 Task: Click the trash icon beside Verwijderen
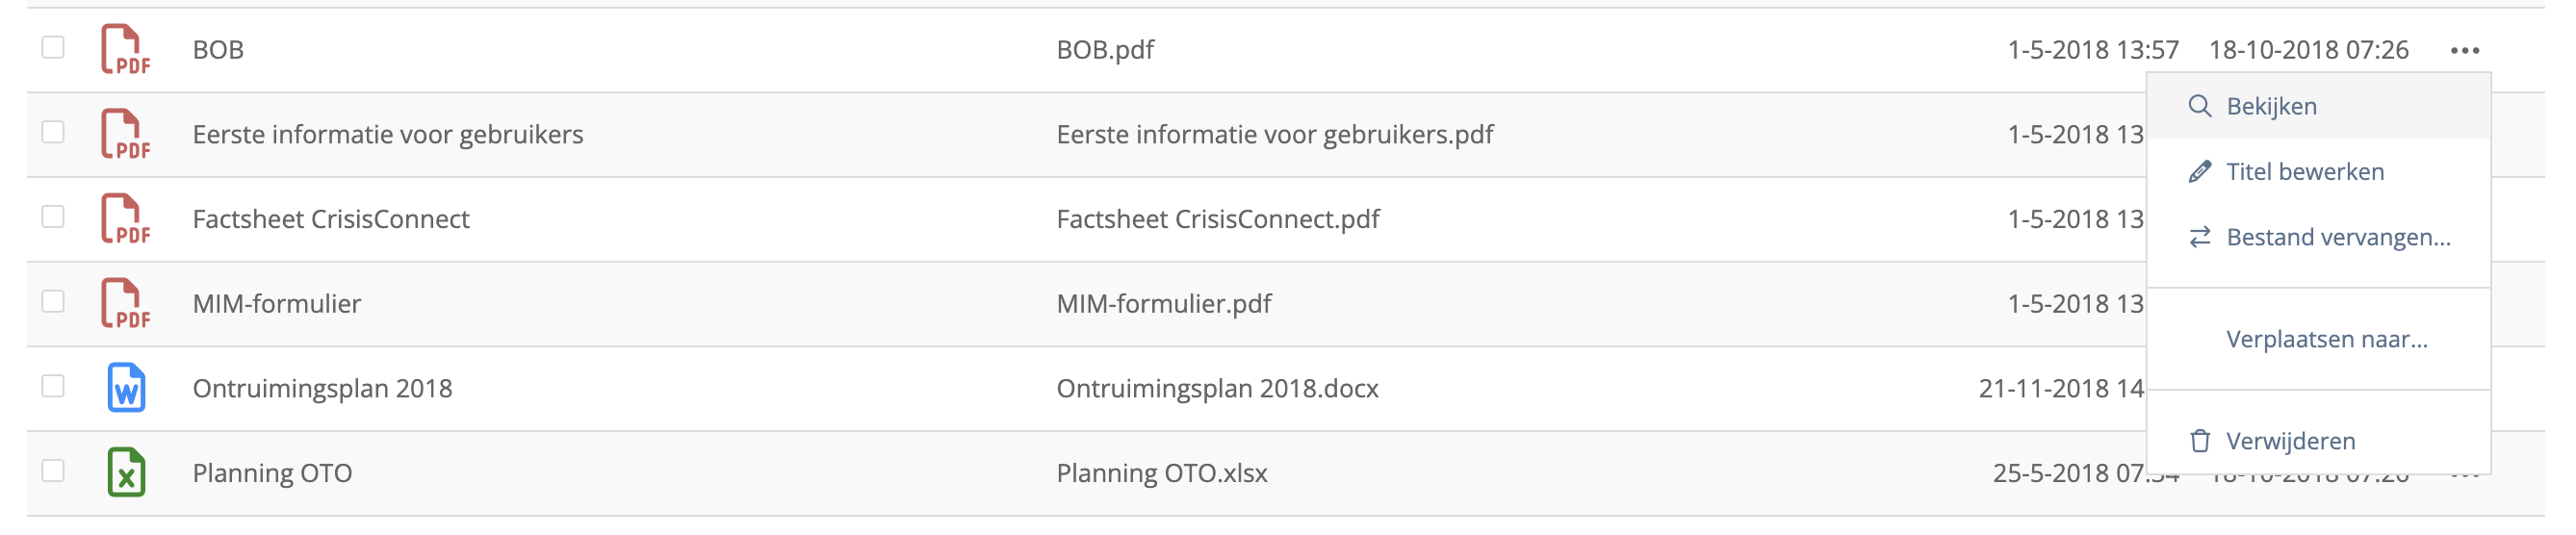click(x=2199, y=441)
